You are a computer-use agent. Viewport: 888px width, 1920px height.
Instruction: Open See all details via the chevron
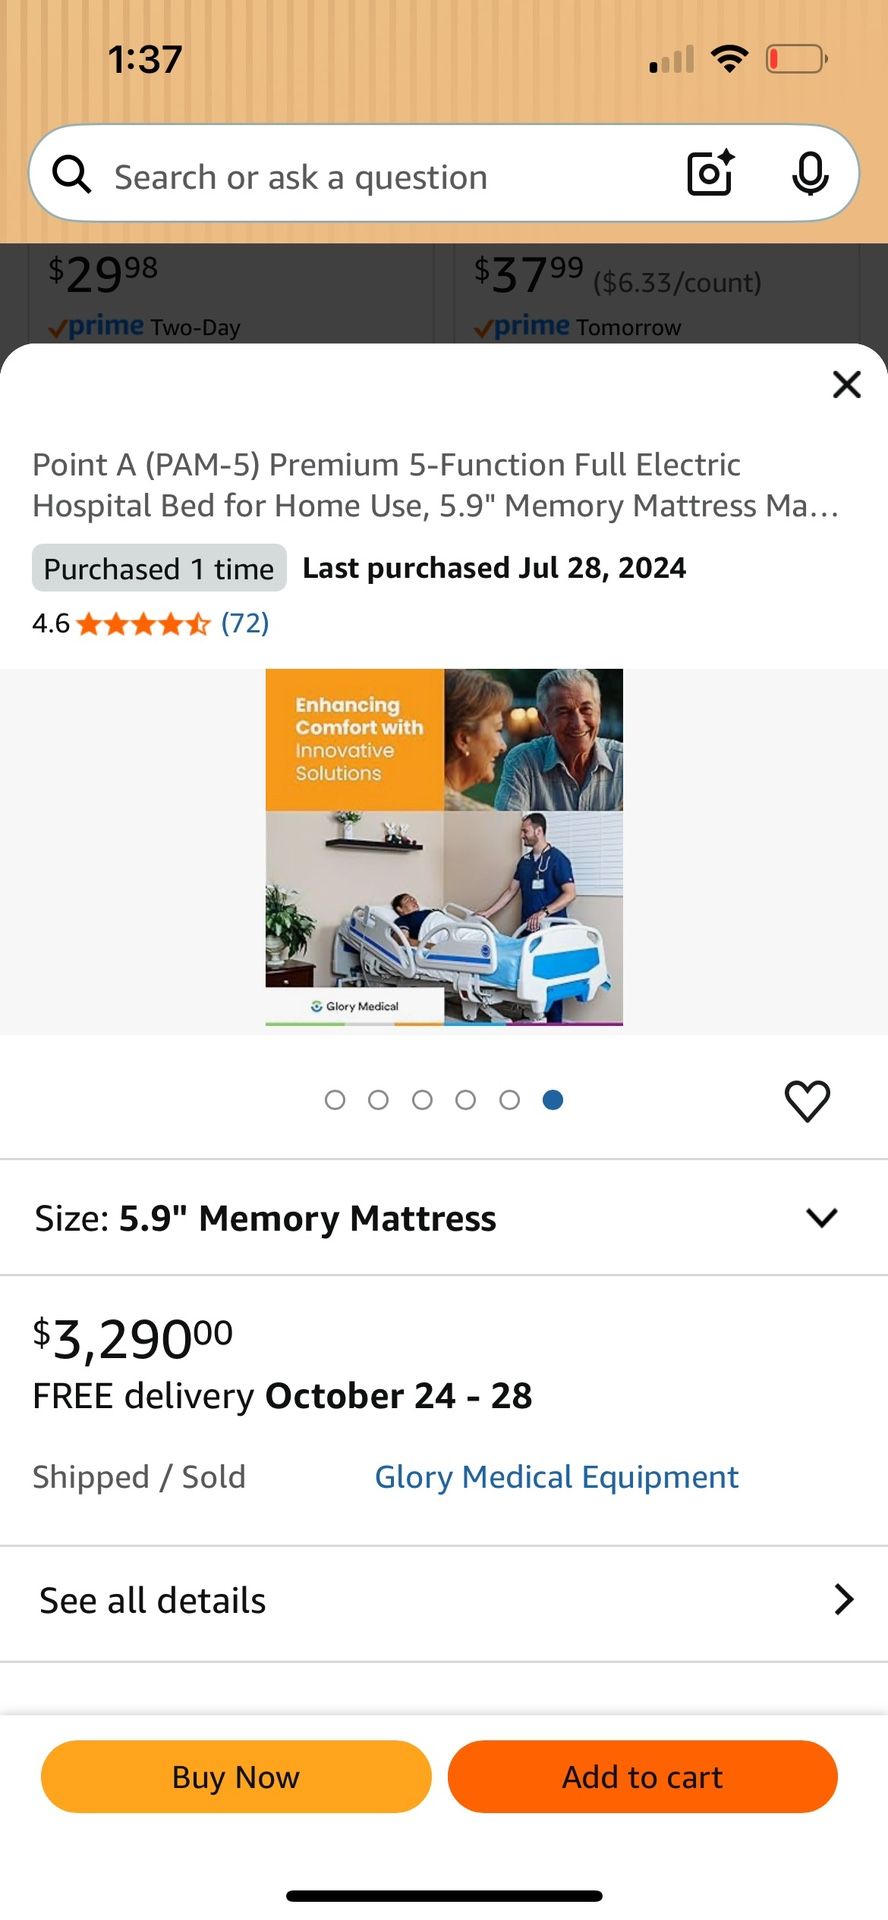(x=843, y=1599)
